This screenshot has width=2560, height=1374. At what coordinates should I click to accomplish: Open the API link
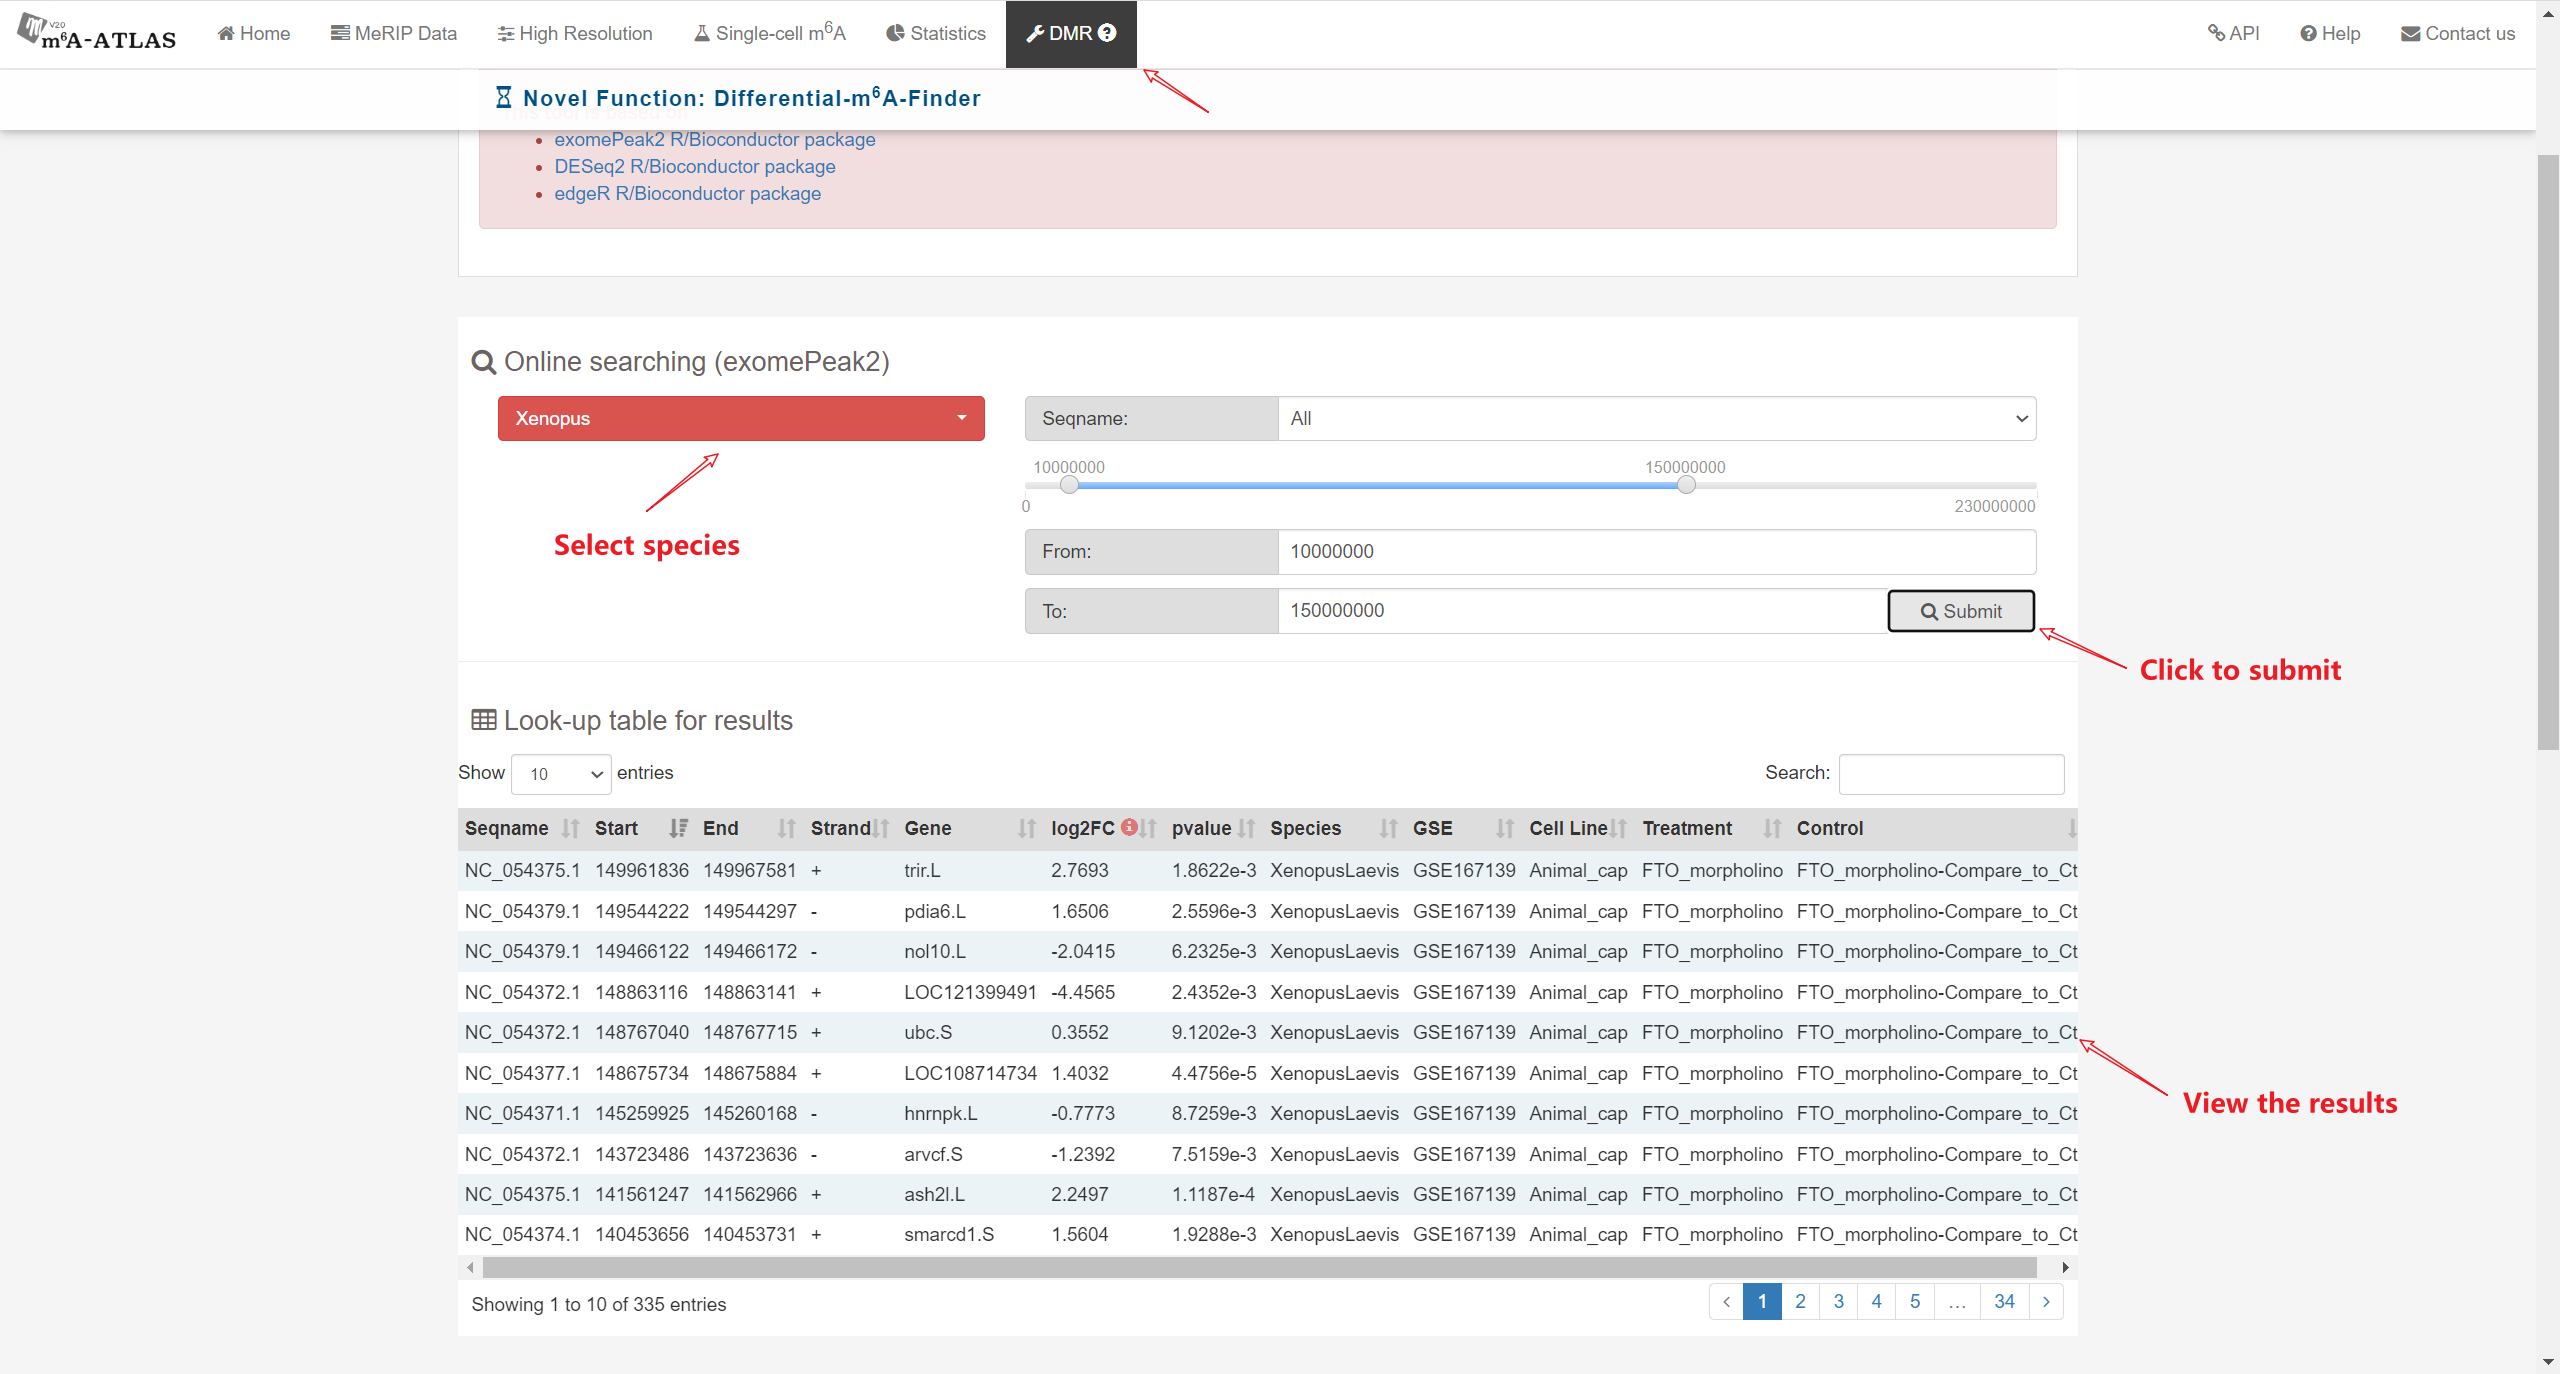2233,33
